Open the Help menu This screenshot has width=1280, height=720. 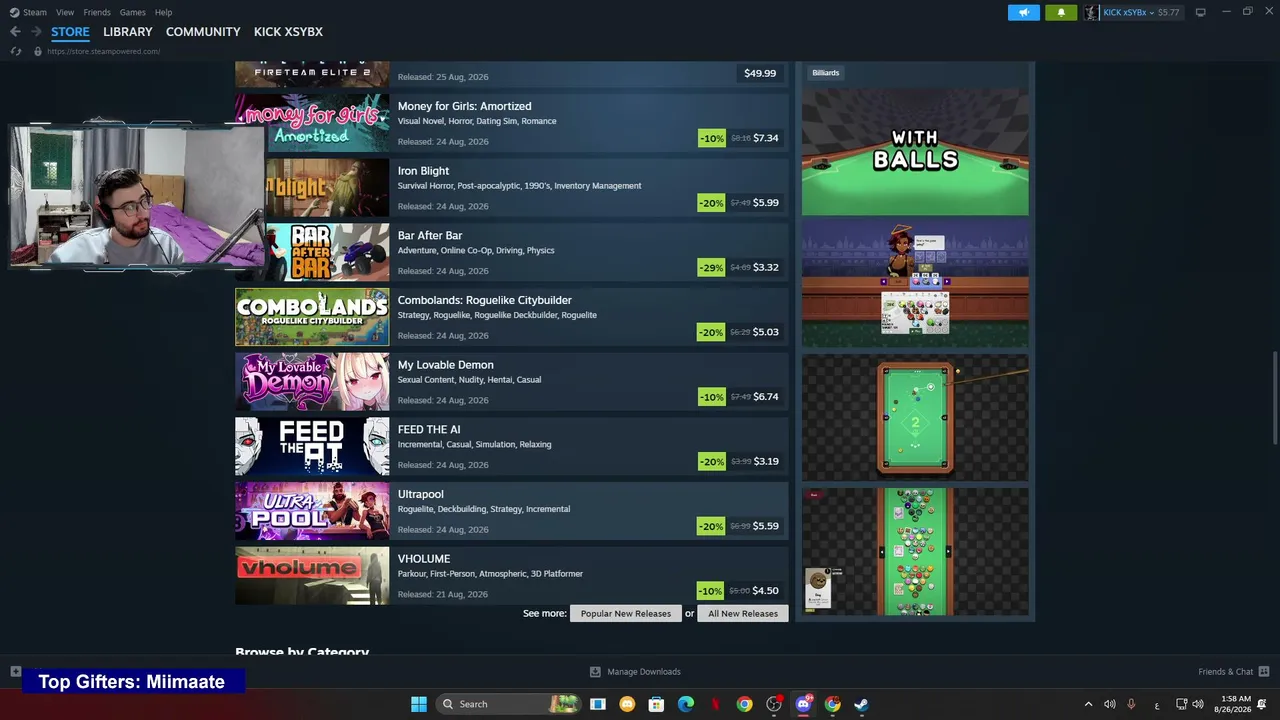pyautogui.click(x=163, y=12)
